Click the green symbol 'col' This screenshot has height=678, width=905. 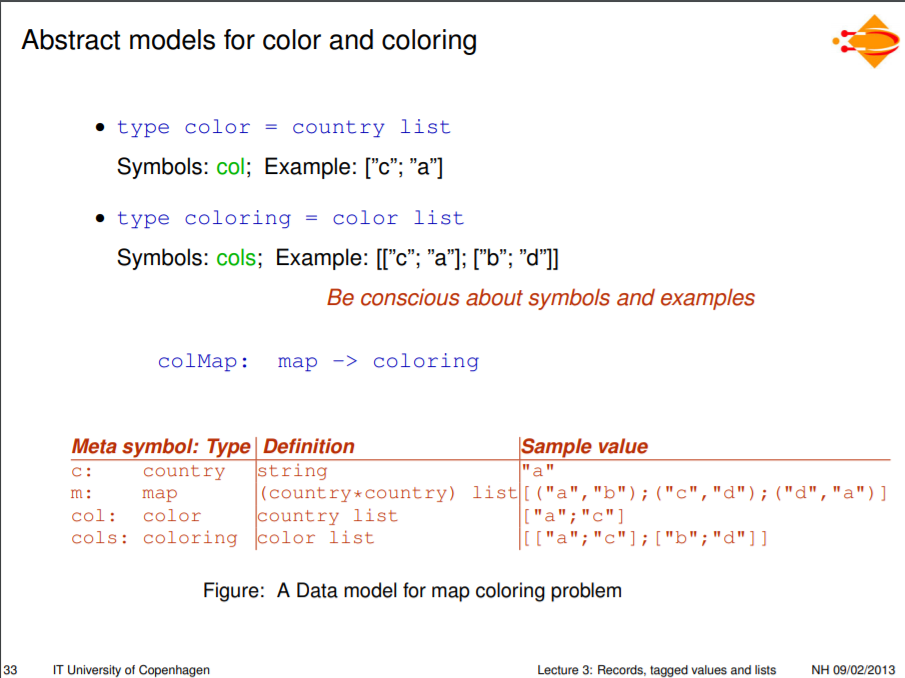click(x=231, y=167)
